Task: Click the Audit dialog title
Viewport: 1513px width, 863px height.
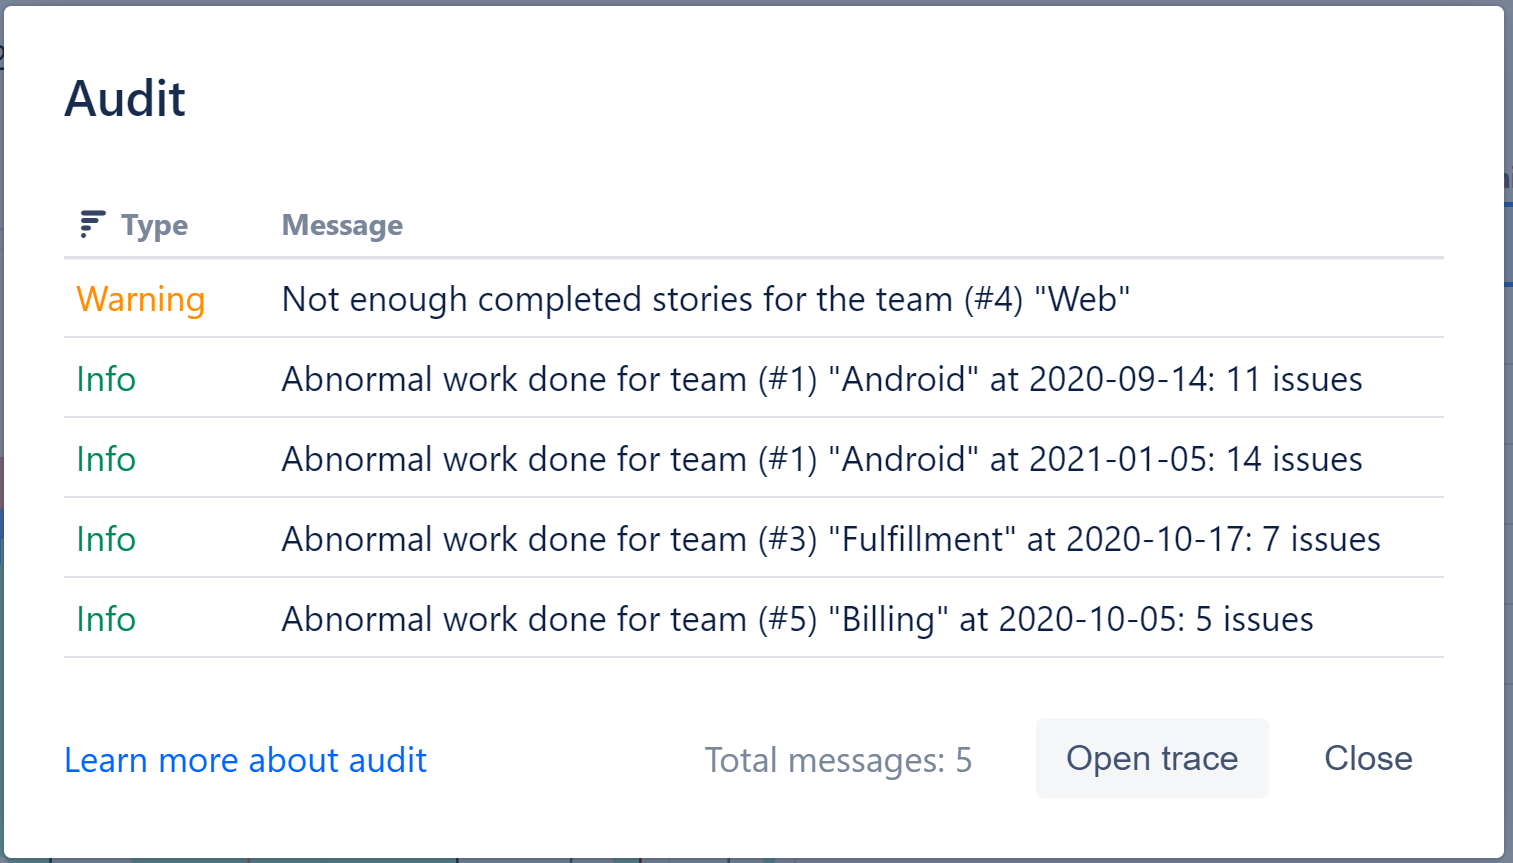Action: tap(124, 97)
